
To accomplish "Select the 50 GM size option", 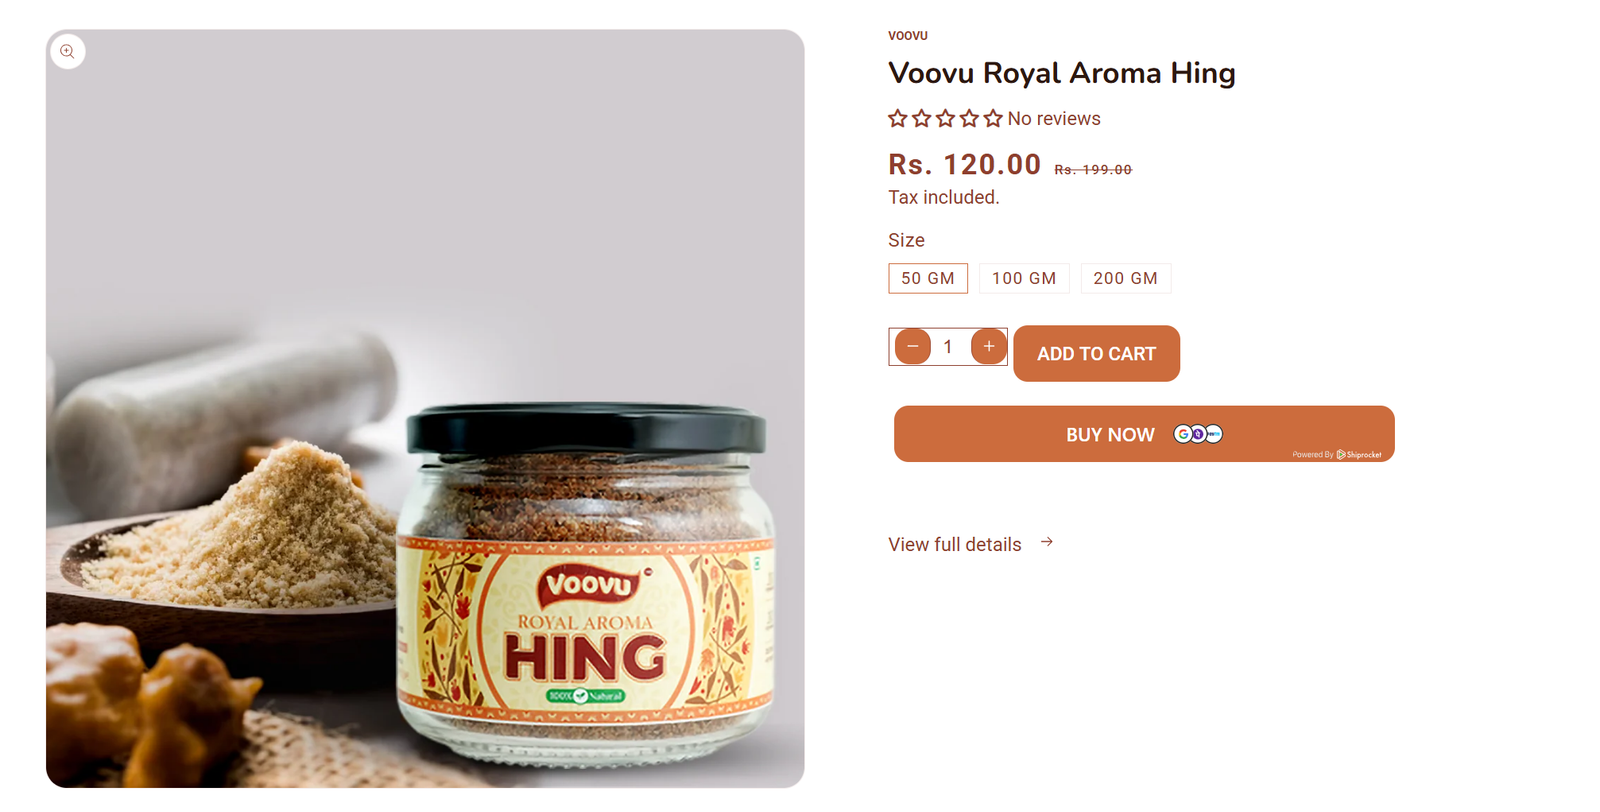I will click(x=928, y=278).
